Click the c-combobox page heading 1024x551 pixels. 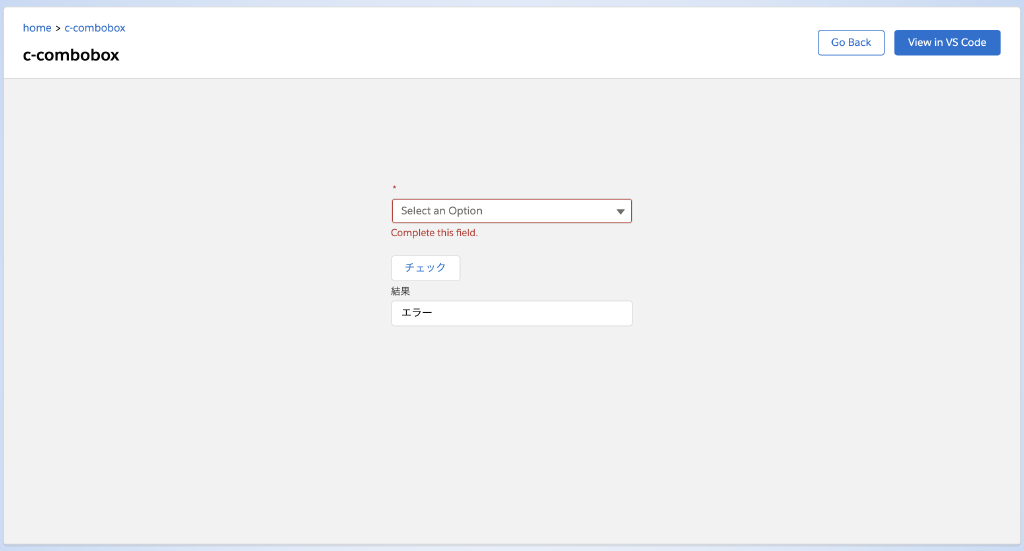pyautogui.click(x=71, y=55)
